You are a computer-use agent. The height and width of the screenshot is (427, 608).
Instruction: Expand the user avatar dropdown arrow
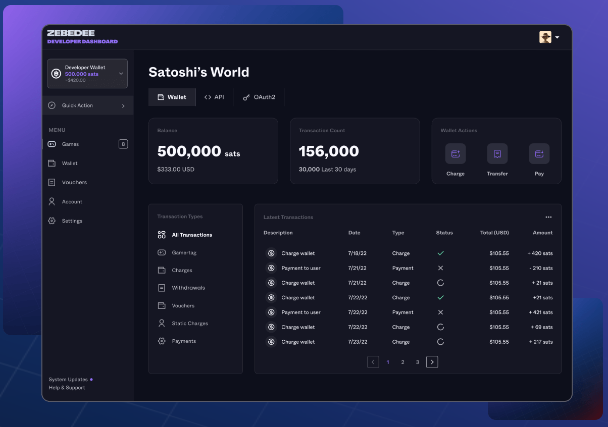(x=557, y=37)
